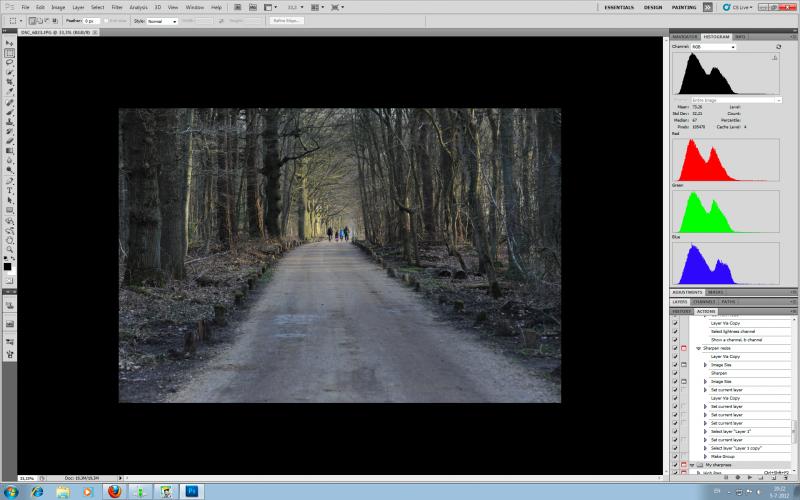Select the Eraser tool
The height and width of the screenshot is (500, 800).
[9, 141]
